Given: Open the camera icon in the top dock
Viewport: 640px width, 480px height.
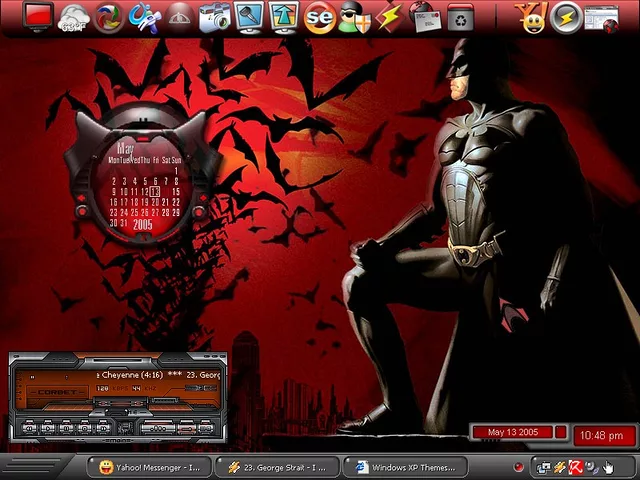Looking at the screenshot, I should point(215,16).
